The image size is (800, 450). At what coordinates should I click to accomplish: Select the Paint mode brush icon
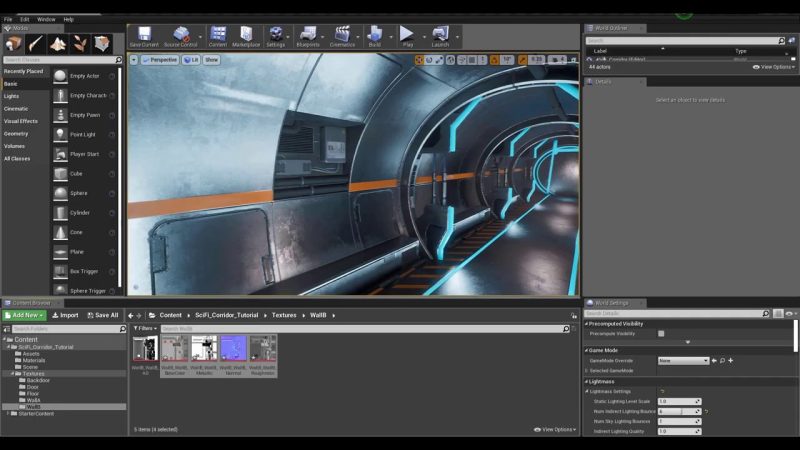pos(36,44)
